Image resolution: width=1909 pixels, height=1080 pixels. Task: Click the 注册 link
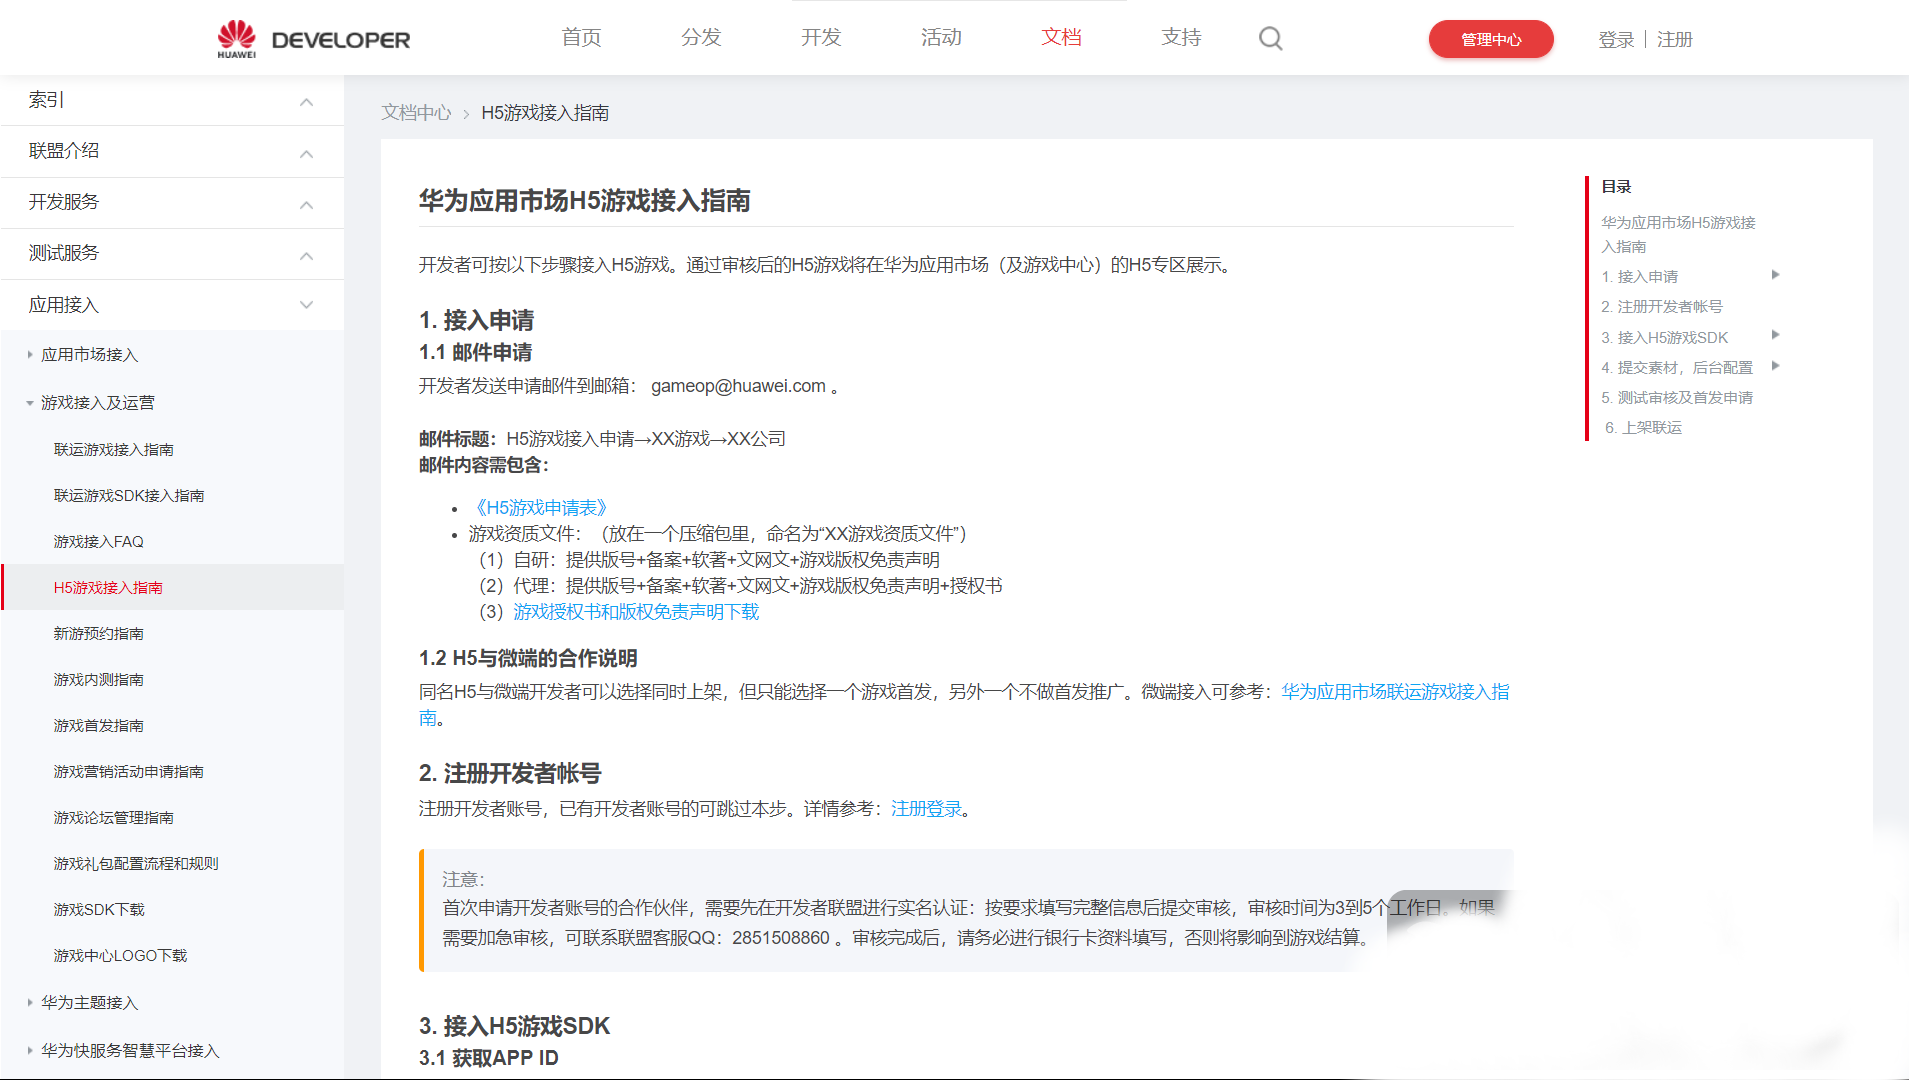pos(1675,39)
